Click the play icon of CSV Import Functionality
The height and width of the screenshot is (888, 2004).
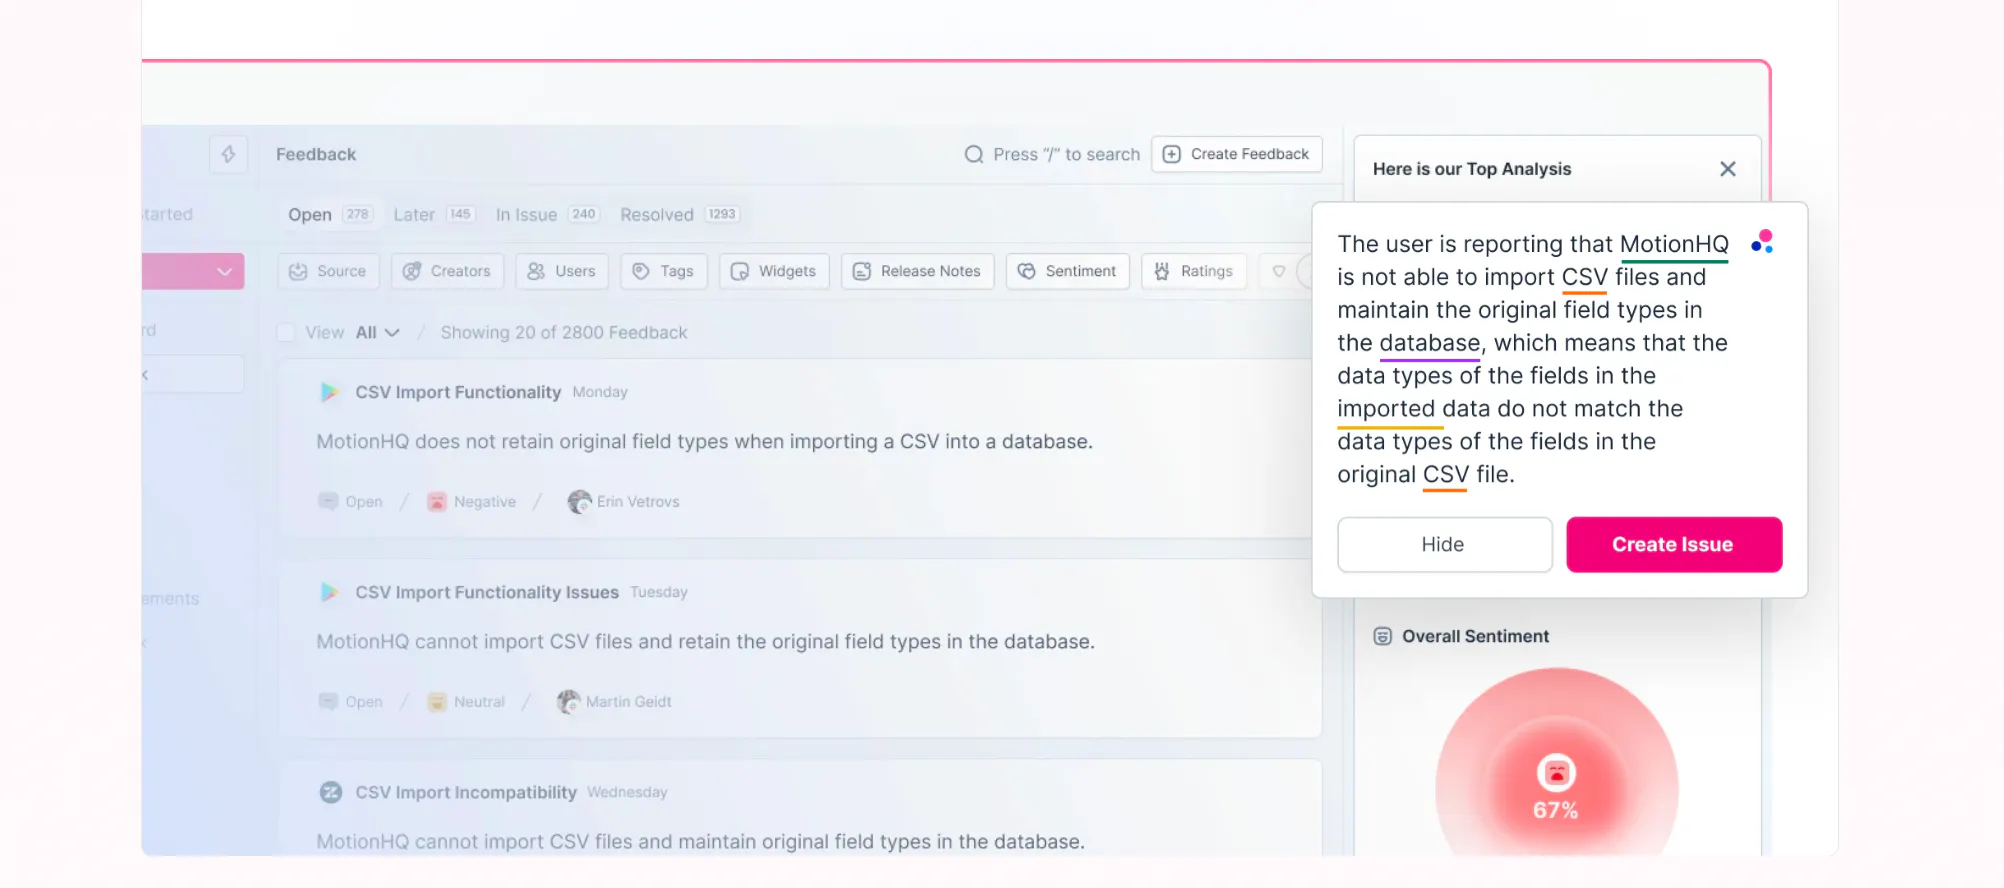coord(329,392)
